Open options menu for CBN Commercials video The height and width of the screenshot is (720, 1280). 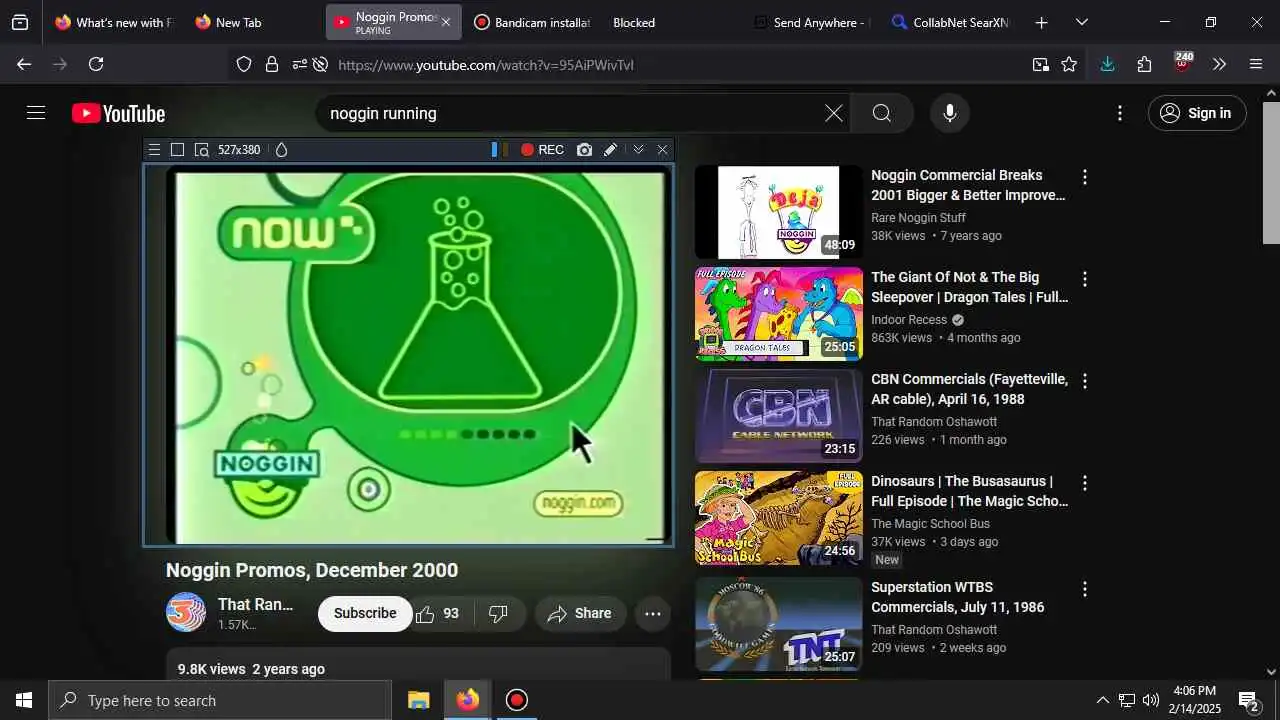[1084, 381]
